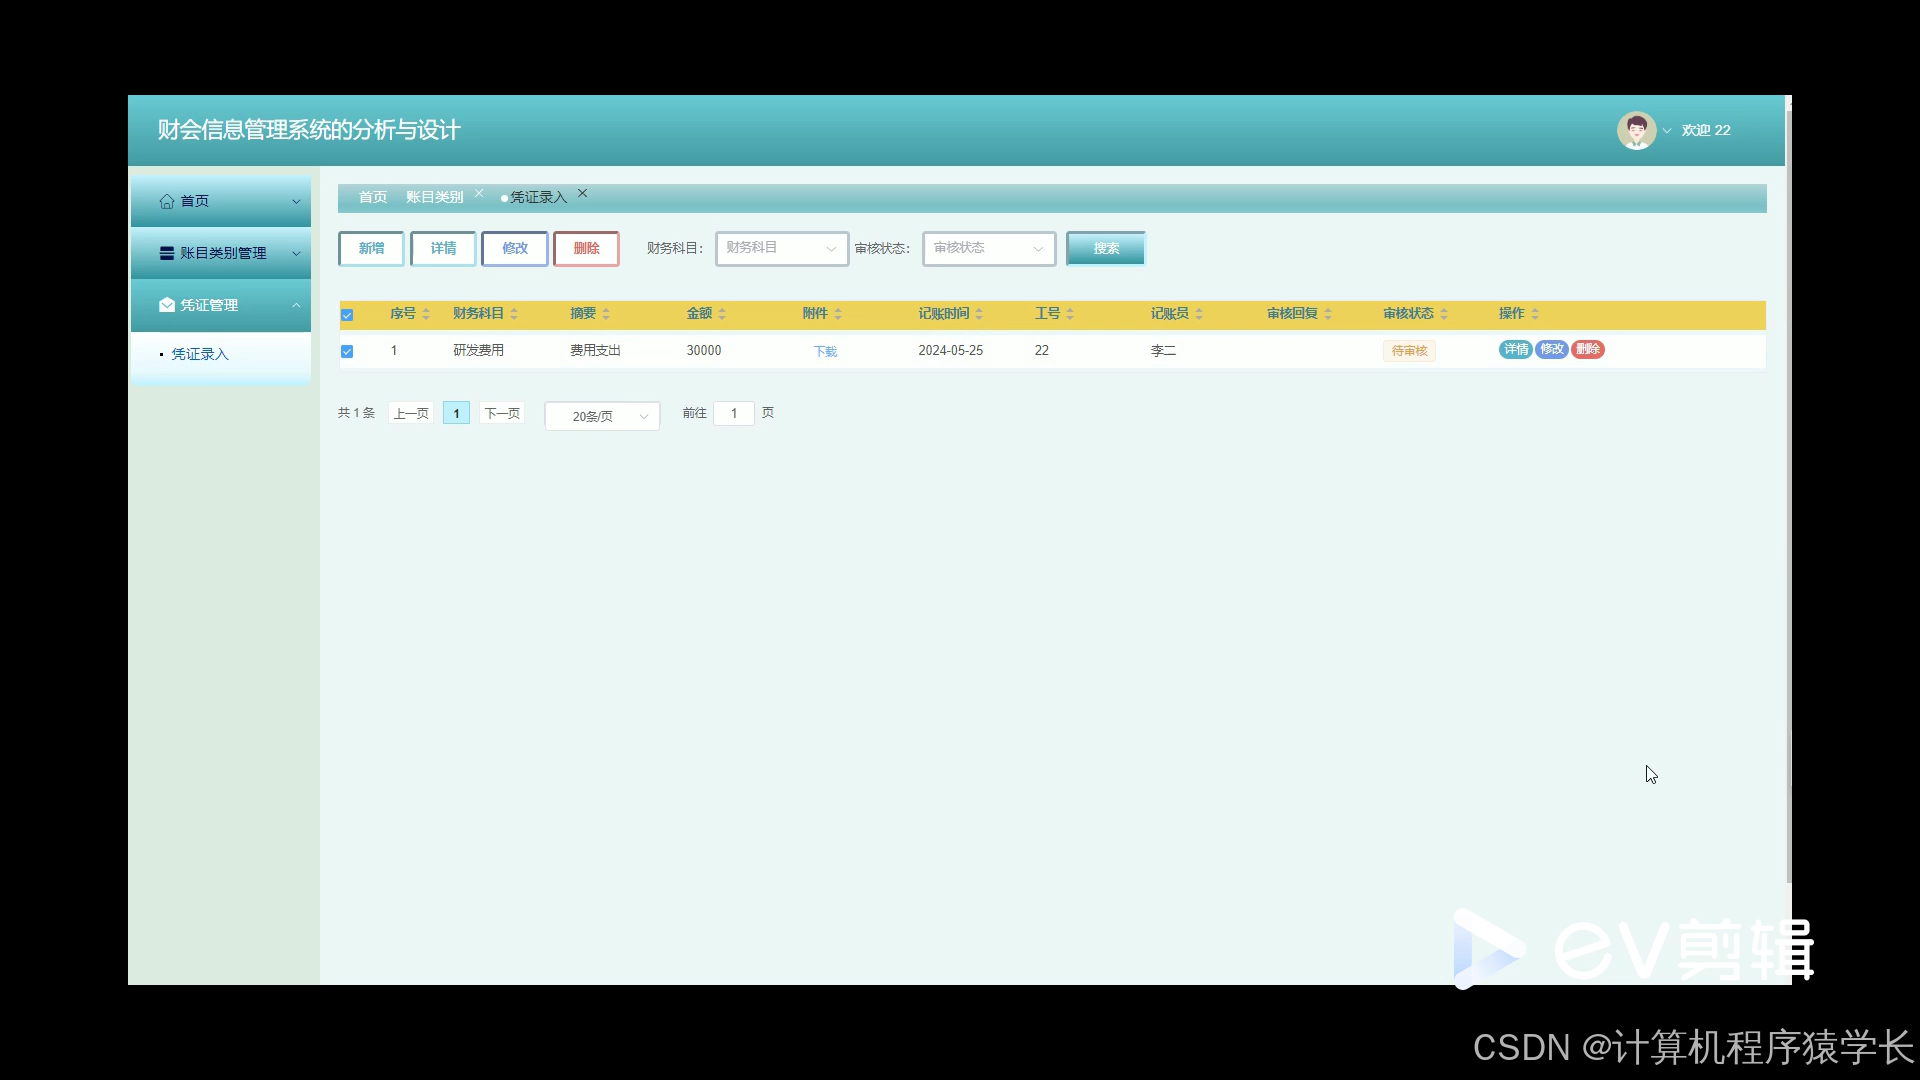Sort table by 记账时间 column arrows
1920x1080 pixels.
(x=979, y=314)
